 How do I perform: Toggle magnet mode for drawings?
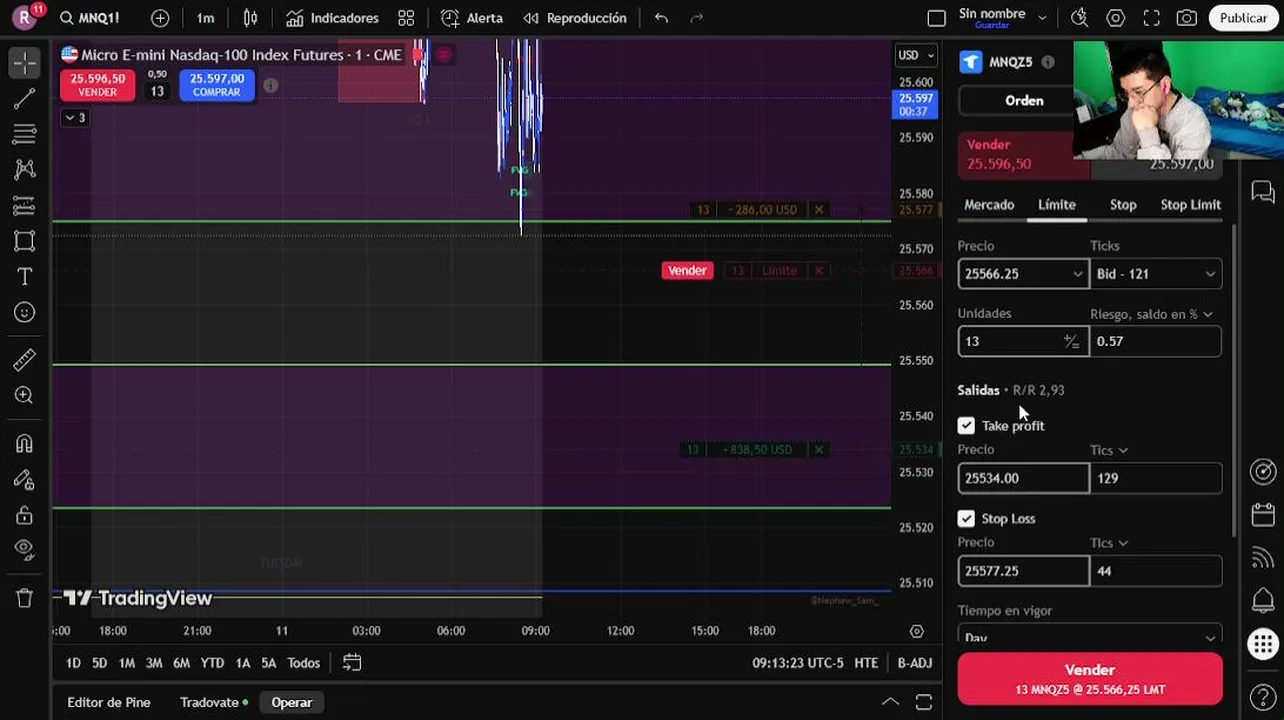[25, 444]
